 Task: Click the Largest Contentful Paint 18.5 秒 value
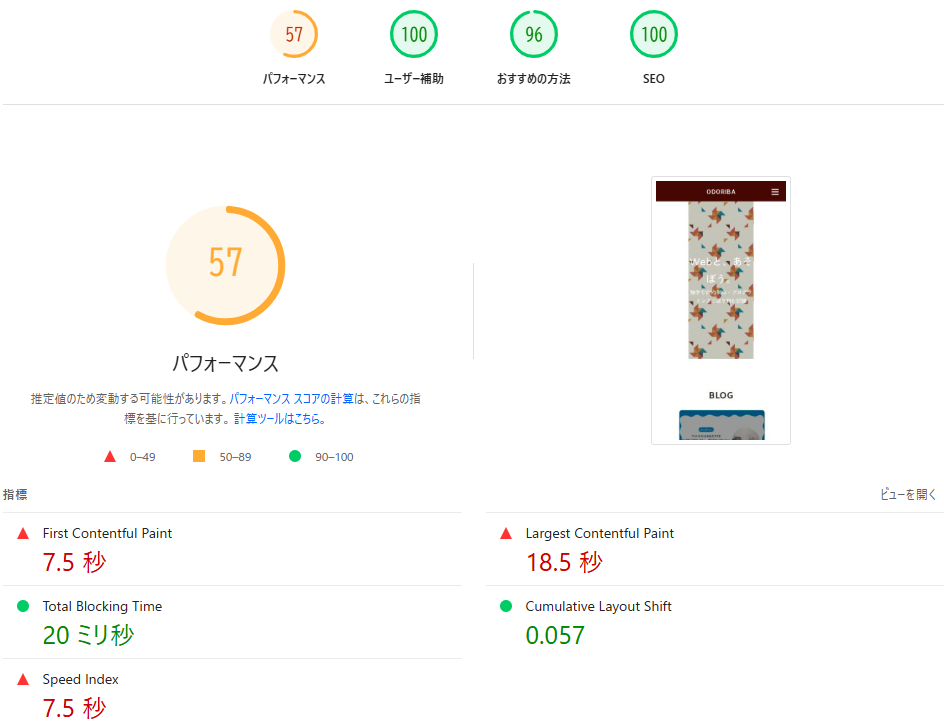[x=564, y=562]
